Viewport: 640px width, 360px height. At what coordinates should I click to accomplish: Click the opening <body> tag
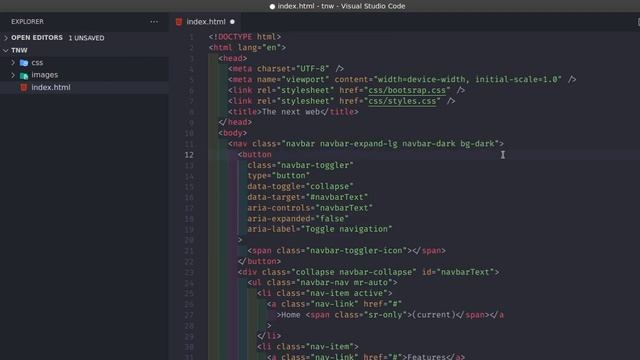233,133
